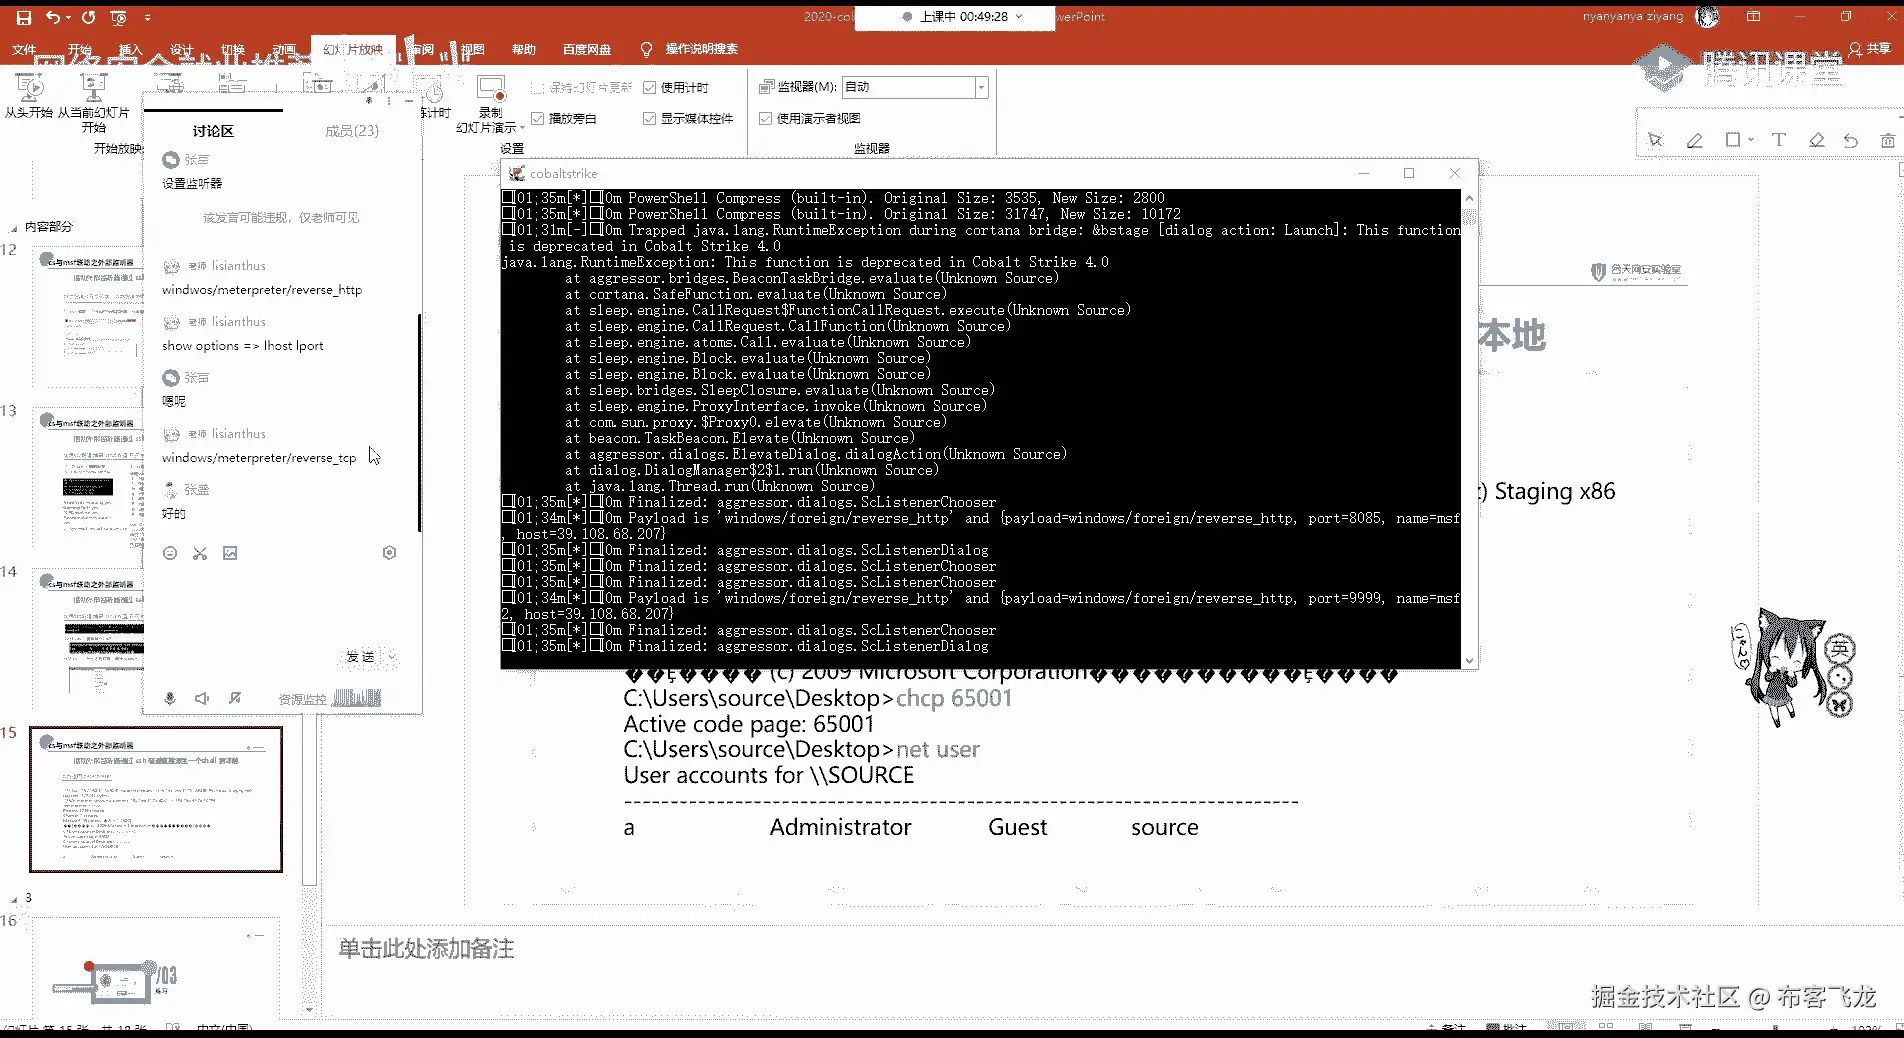The height and width of the screenshot is (1038, 1904).
Task: Select the pen tool in annotation toolbar
Action: [x=1694, y=140]
